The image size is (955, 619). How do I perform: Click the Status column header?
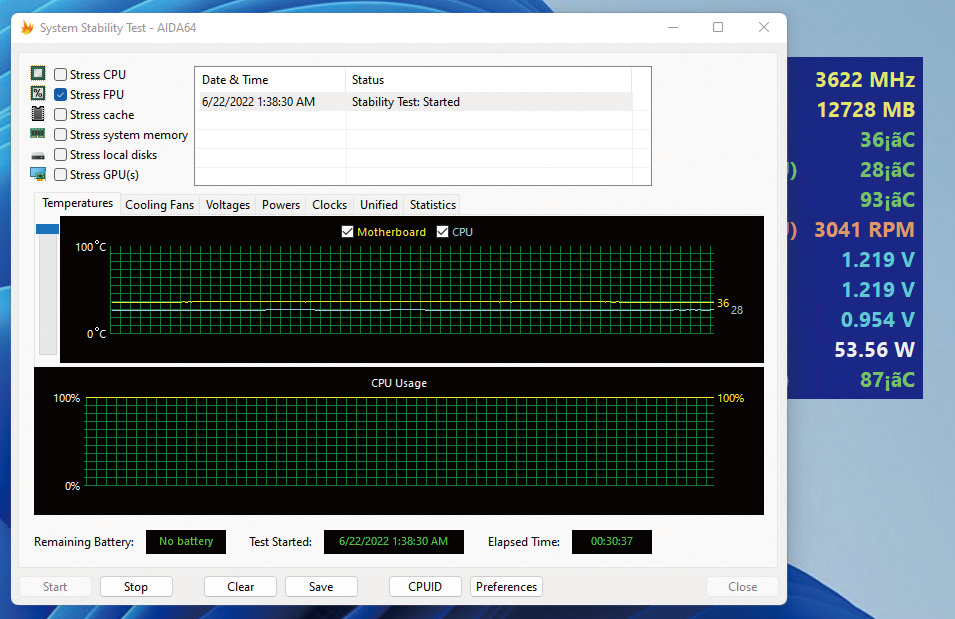click(488, 80)
